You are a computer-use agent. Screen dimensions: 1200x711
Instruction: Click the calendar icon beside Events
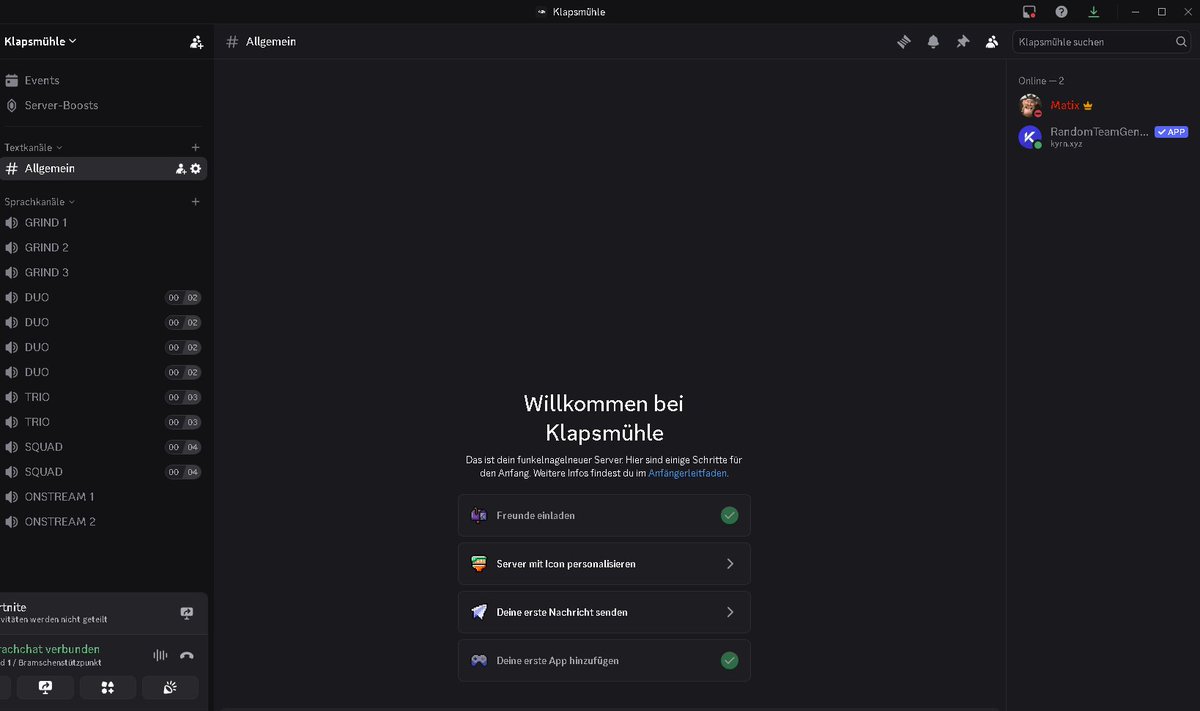(x=12, y=80)
